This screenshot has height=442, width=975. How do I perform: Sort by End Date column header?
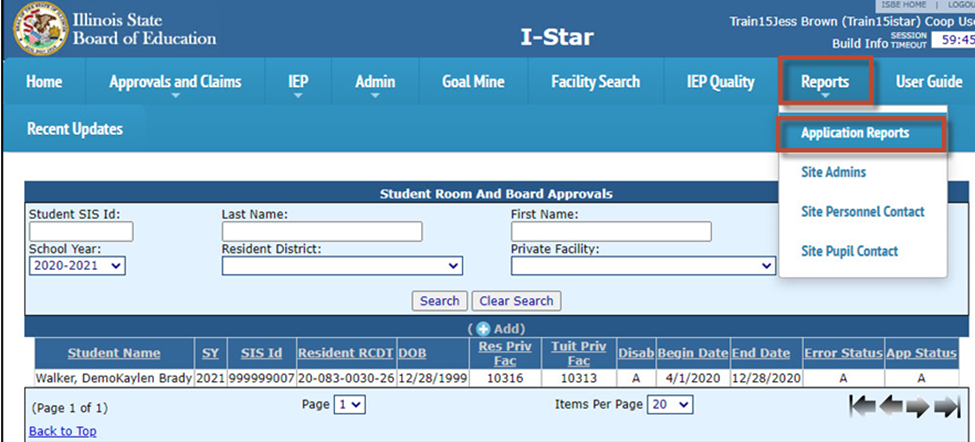point(760,354)
